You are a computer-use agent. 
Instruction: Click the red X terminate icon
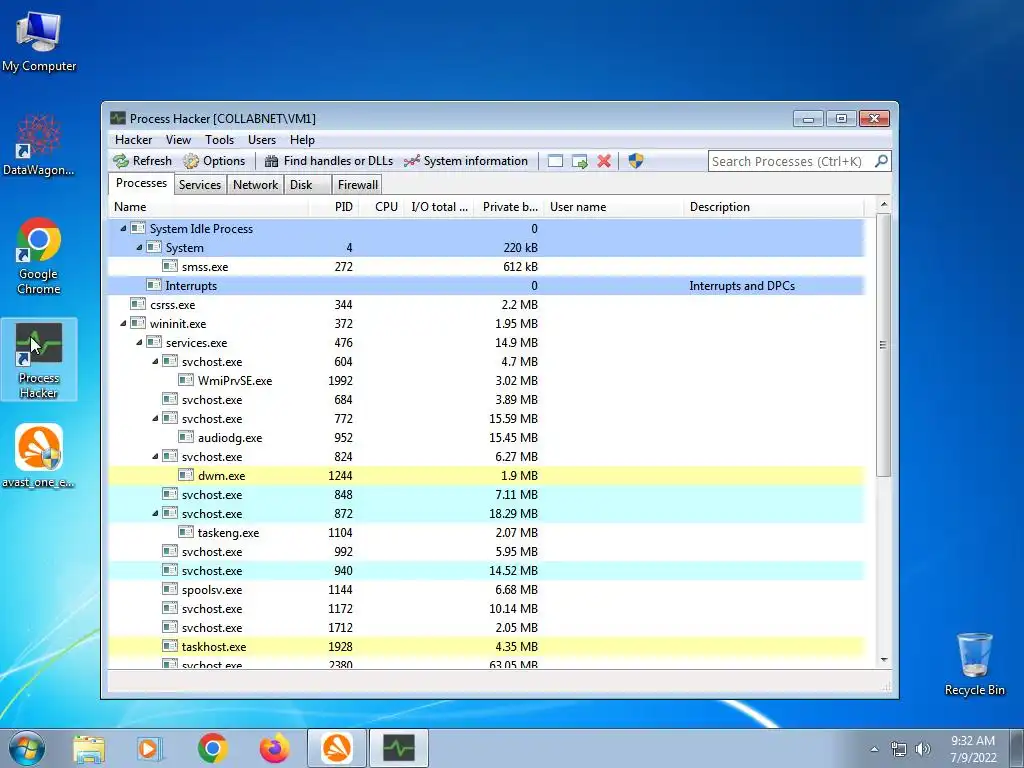pyautogui.click(x=604, y=161)
